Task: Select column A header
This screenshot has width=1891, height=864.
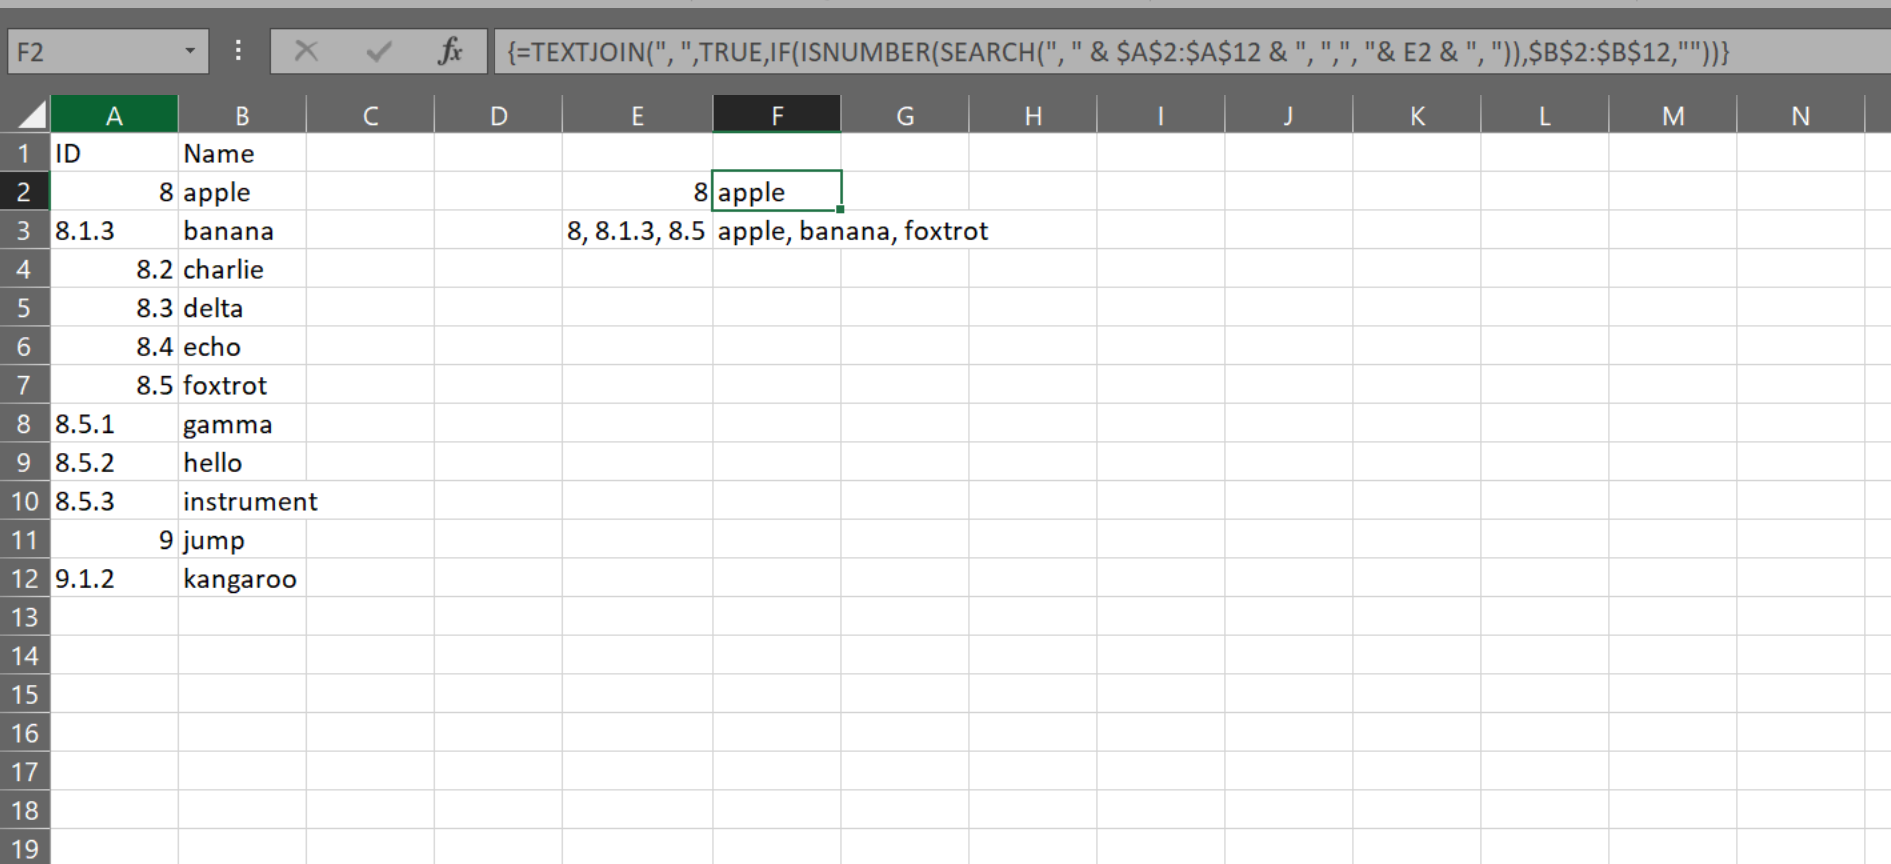Action: click(114, 116)
